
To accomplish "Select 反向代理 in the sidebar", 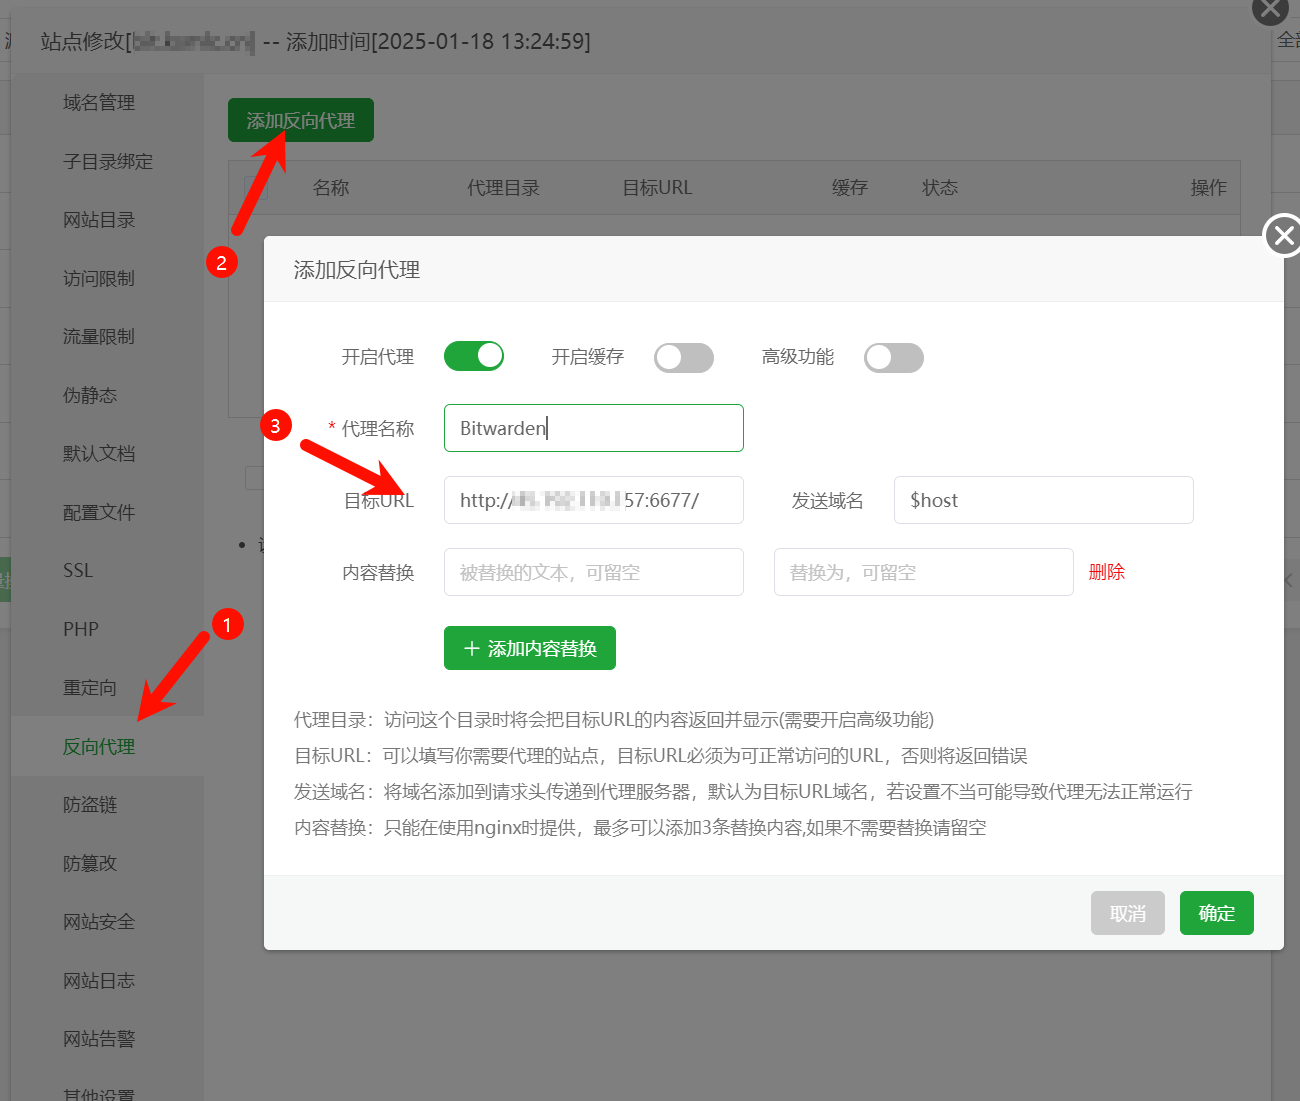I will click(99, 747).
